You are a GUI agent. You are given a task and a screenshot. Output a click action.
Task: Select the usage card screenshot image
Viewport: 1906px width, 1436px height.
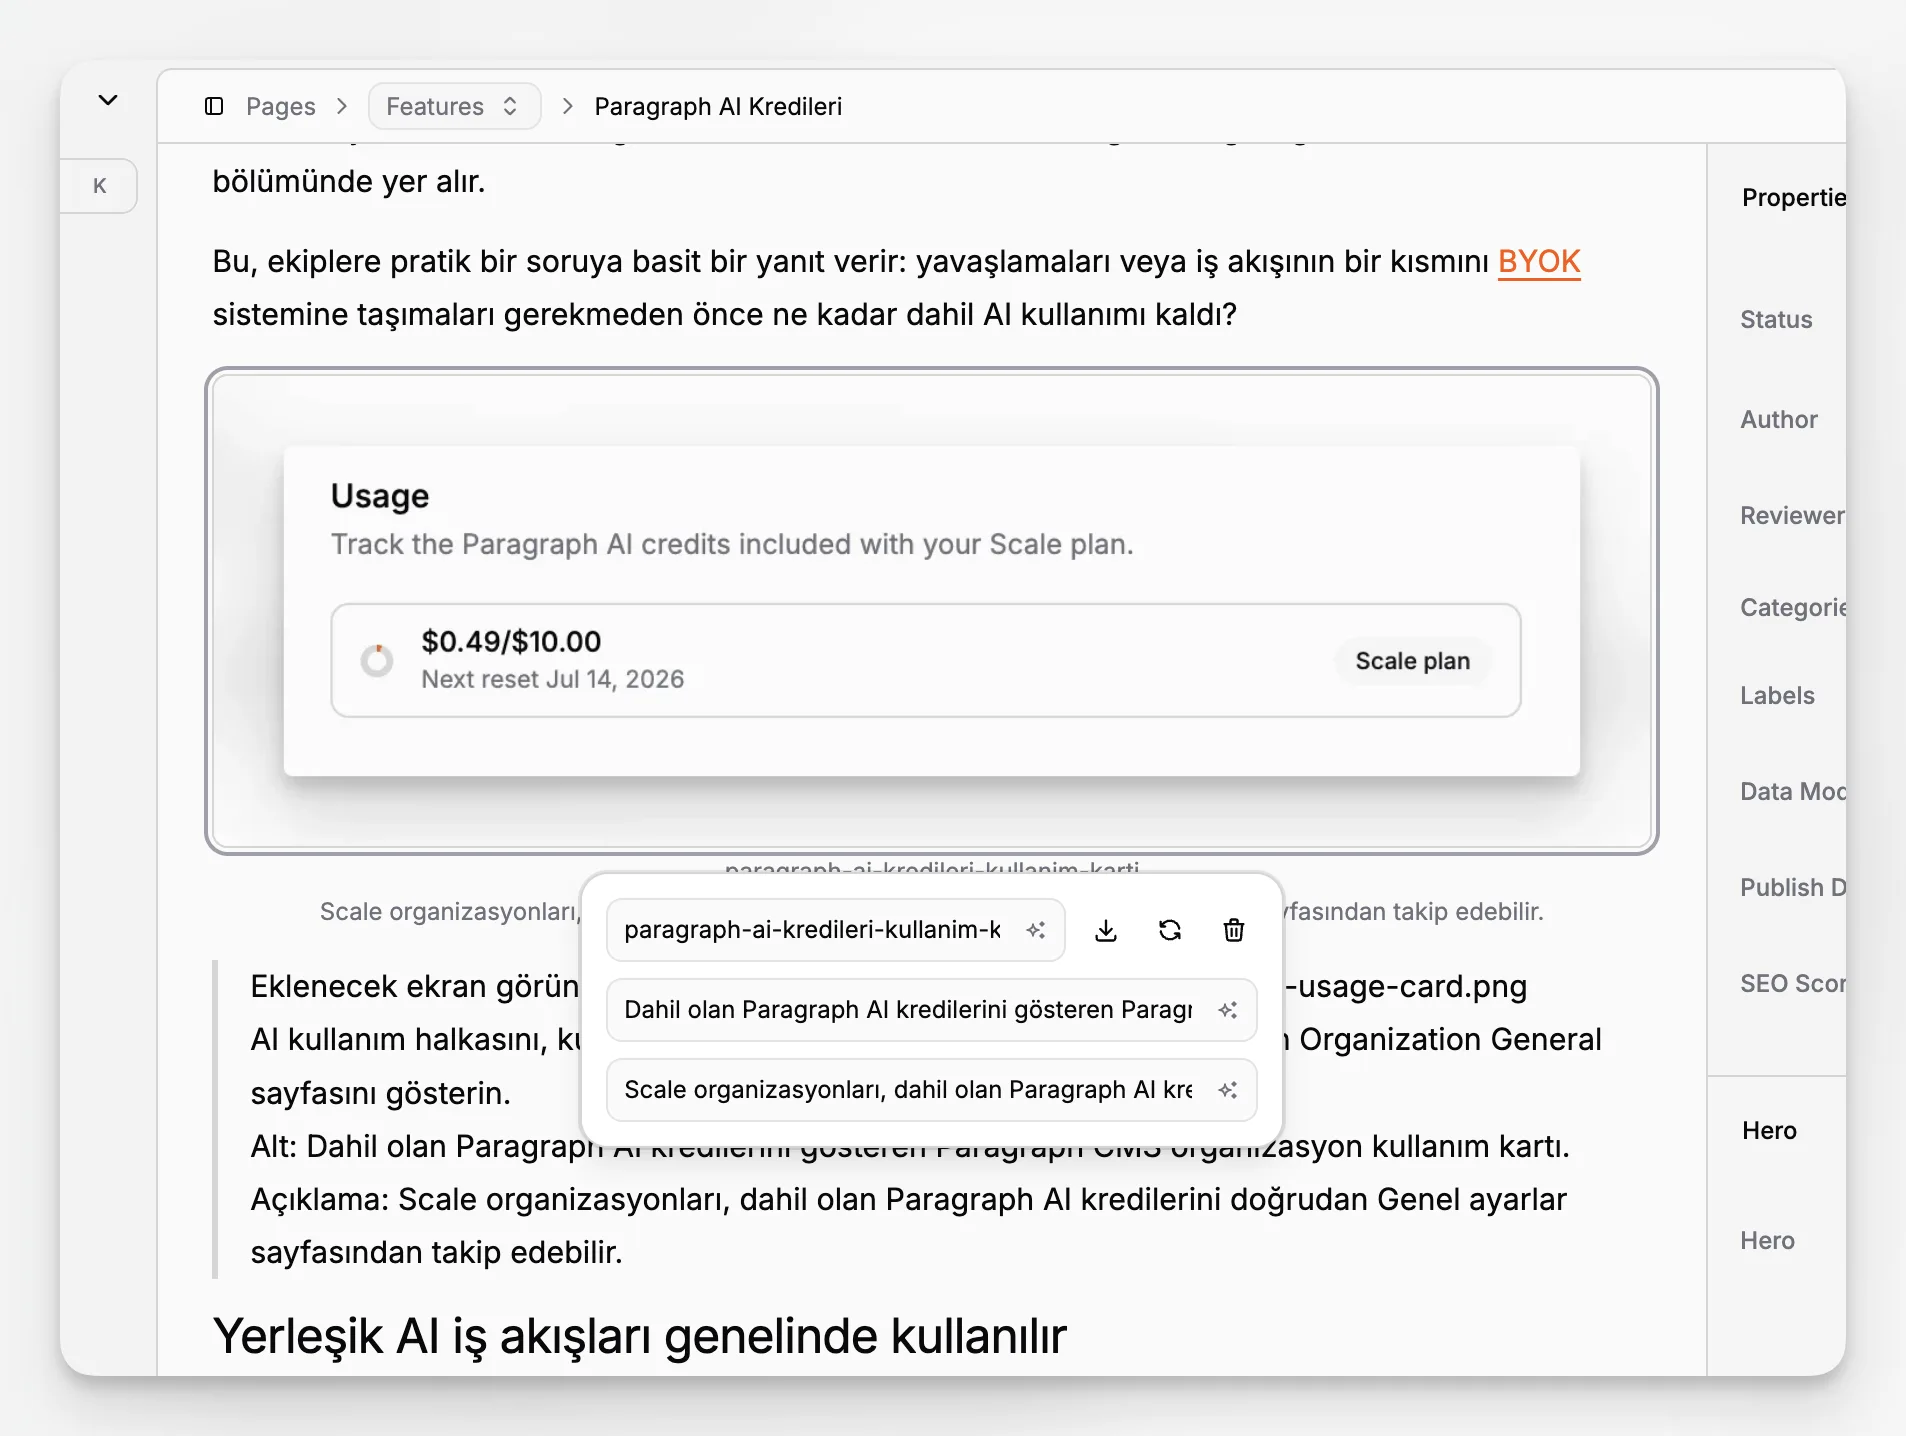(x=932, y=611)
